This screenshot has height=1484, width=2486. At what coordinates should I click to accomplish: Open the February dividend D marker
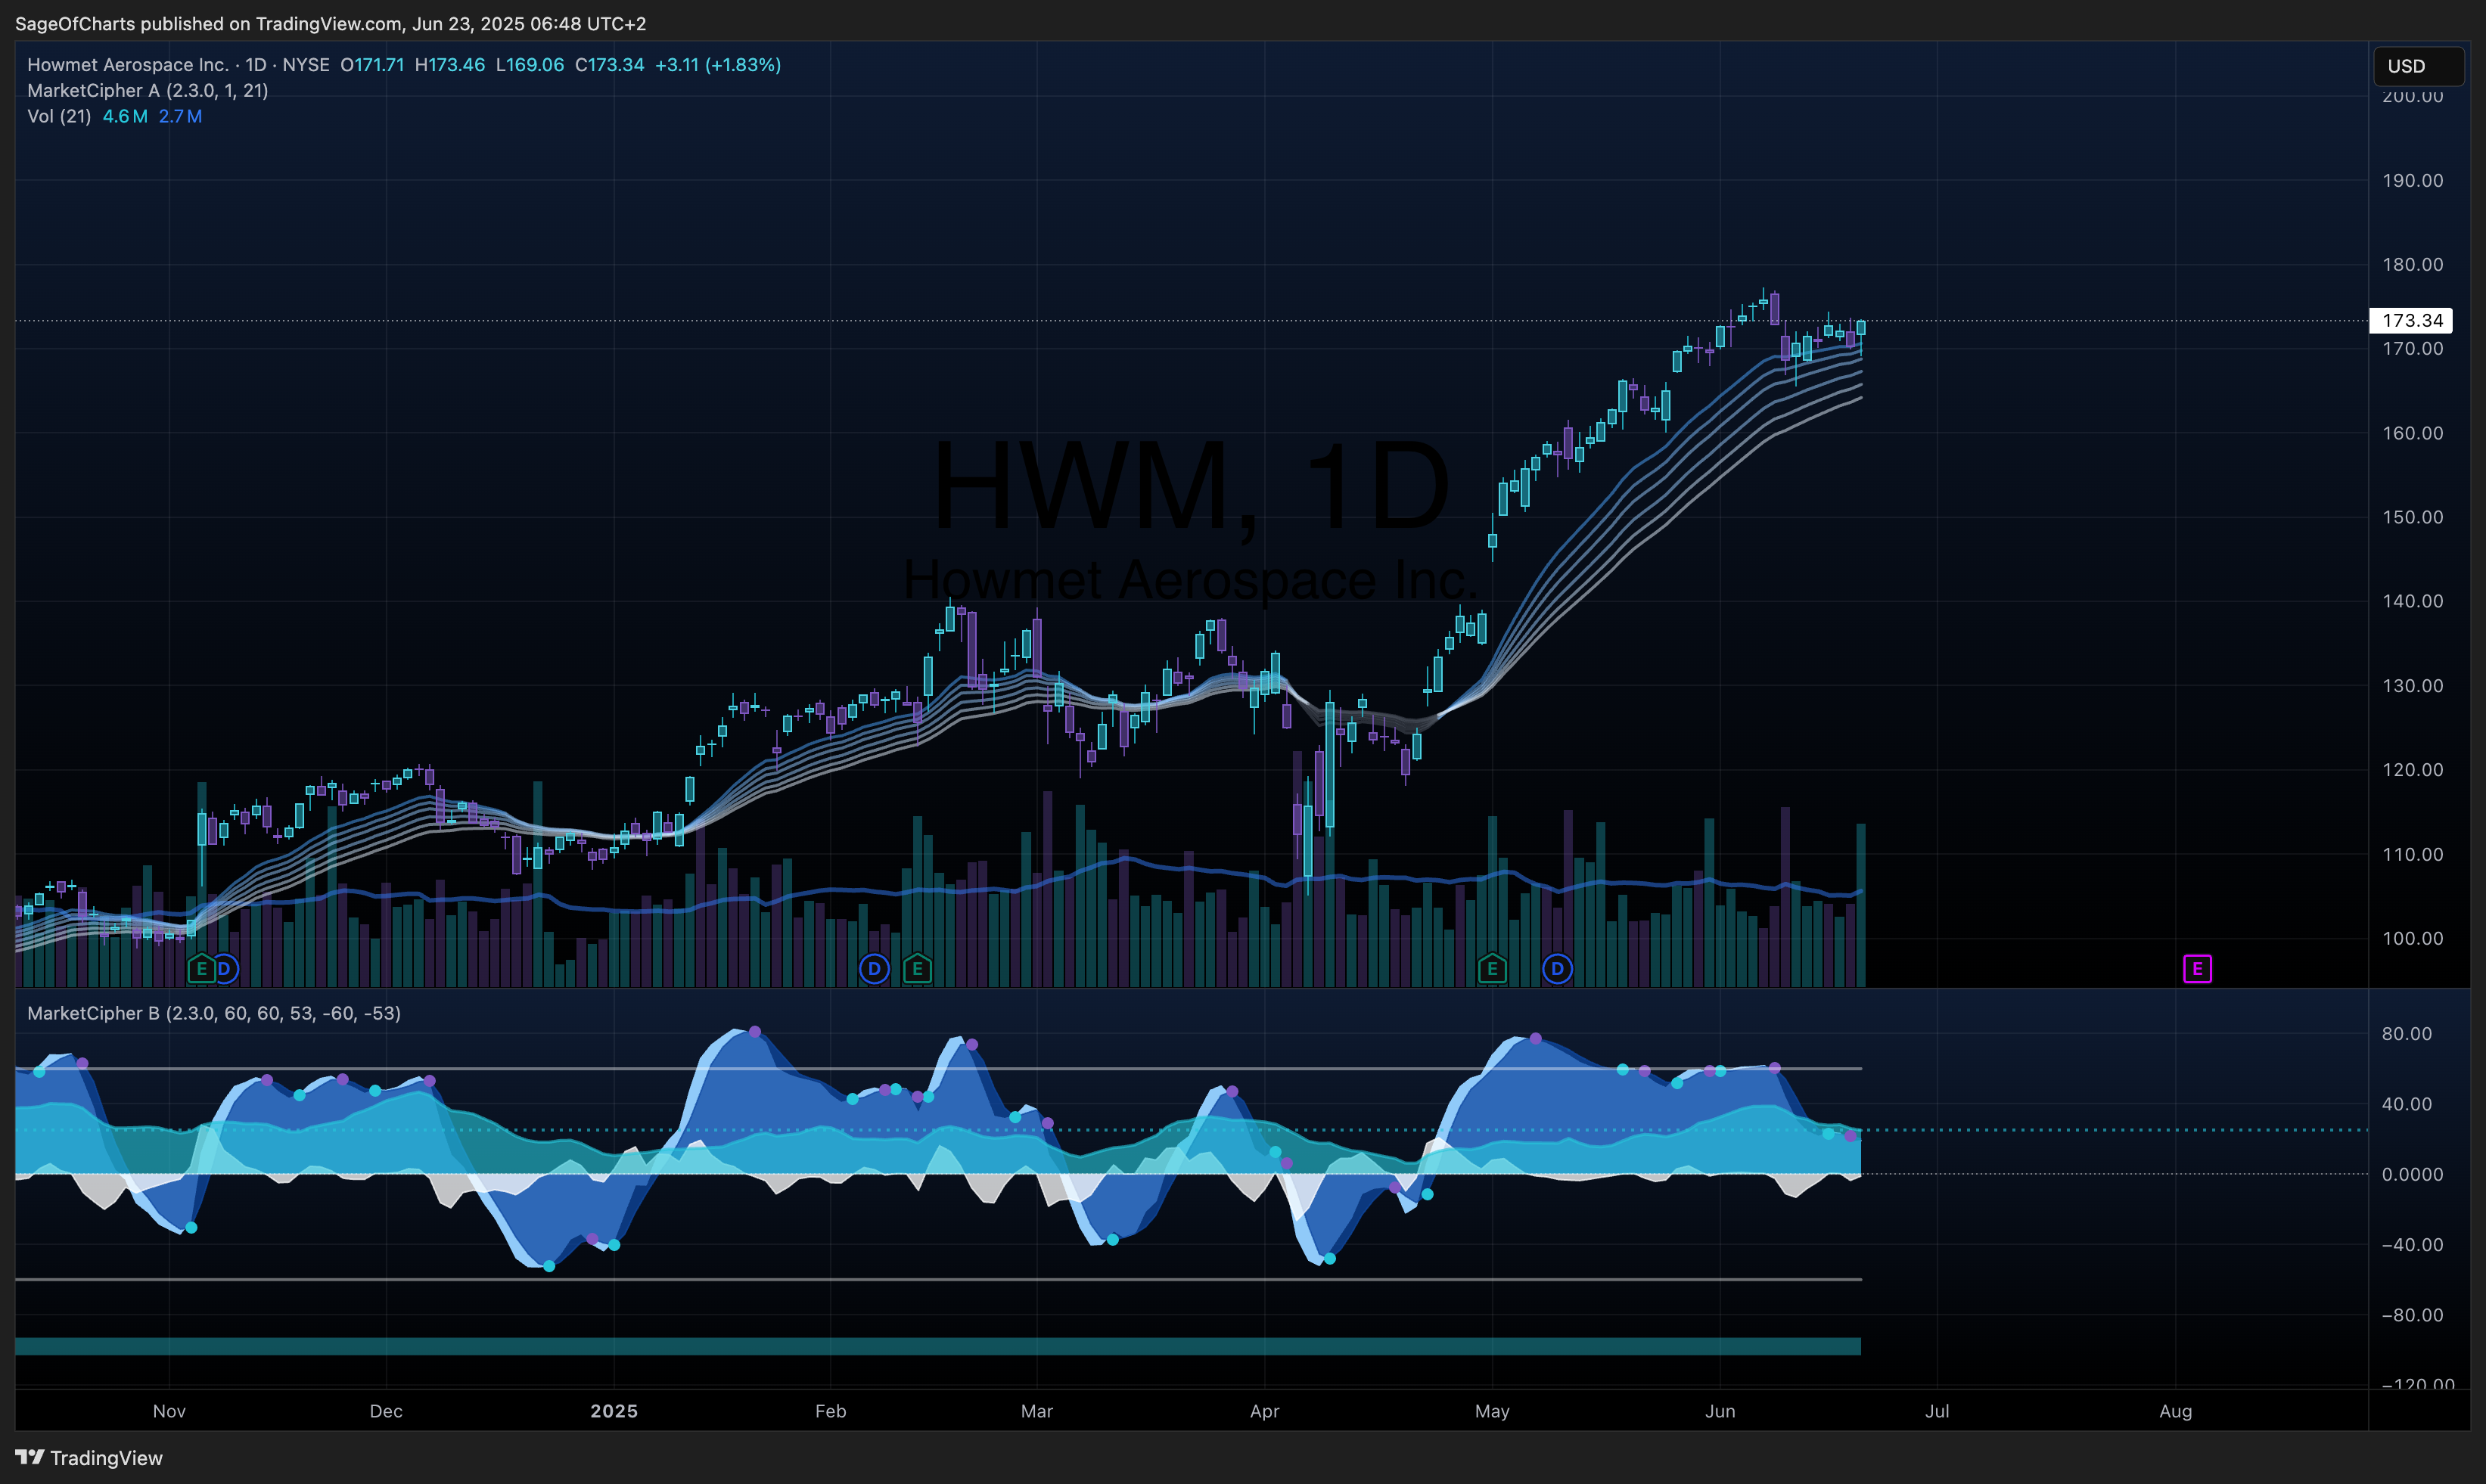click(874, 969)
